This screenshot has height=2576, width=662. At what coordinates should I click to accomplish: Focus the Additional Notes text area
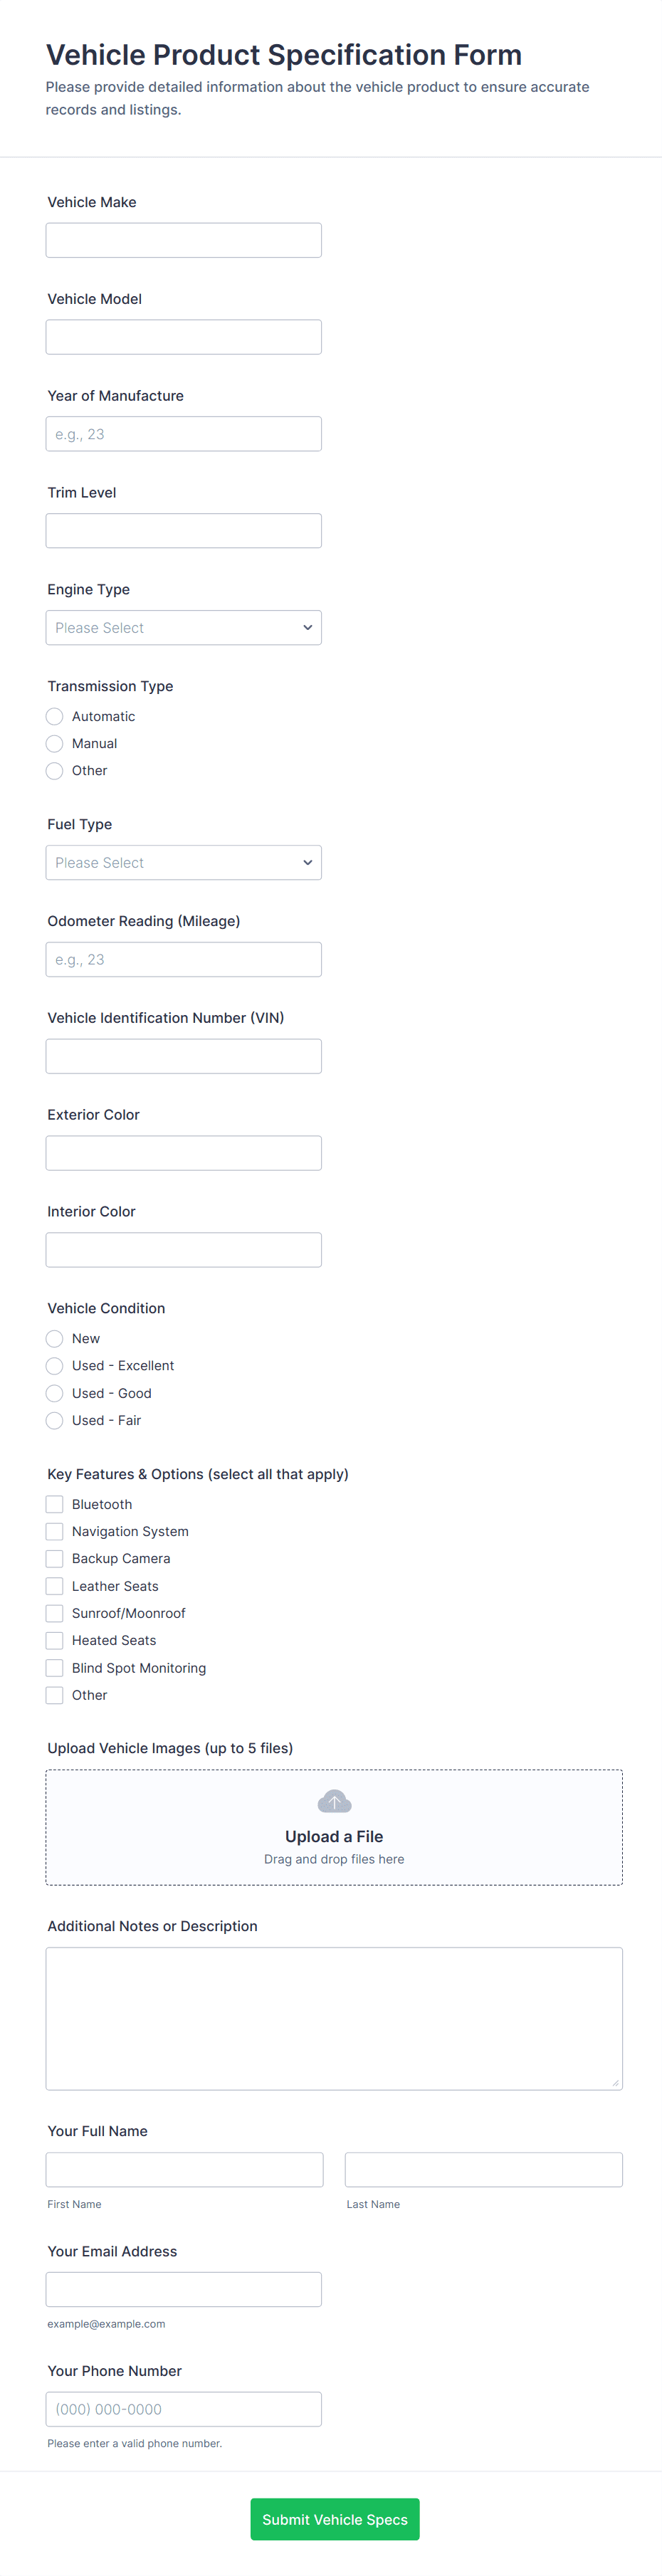pos(334,2018)
